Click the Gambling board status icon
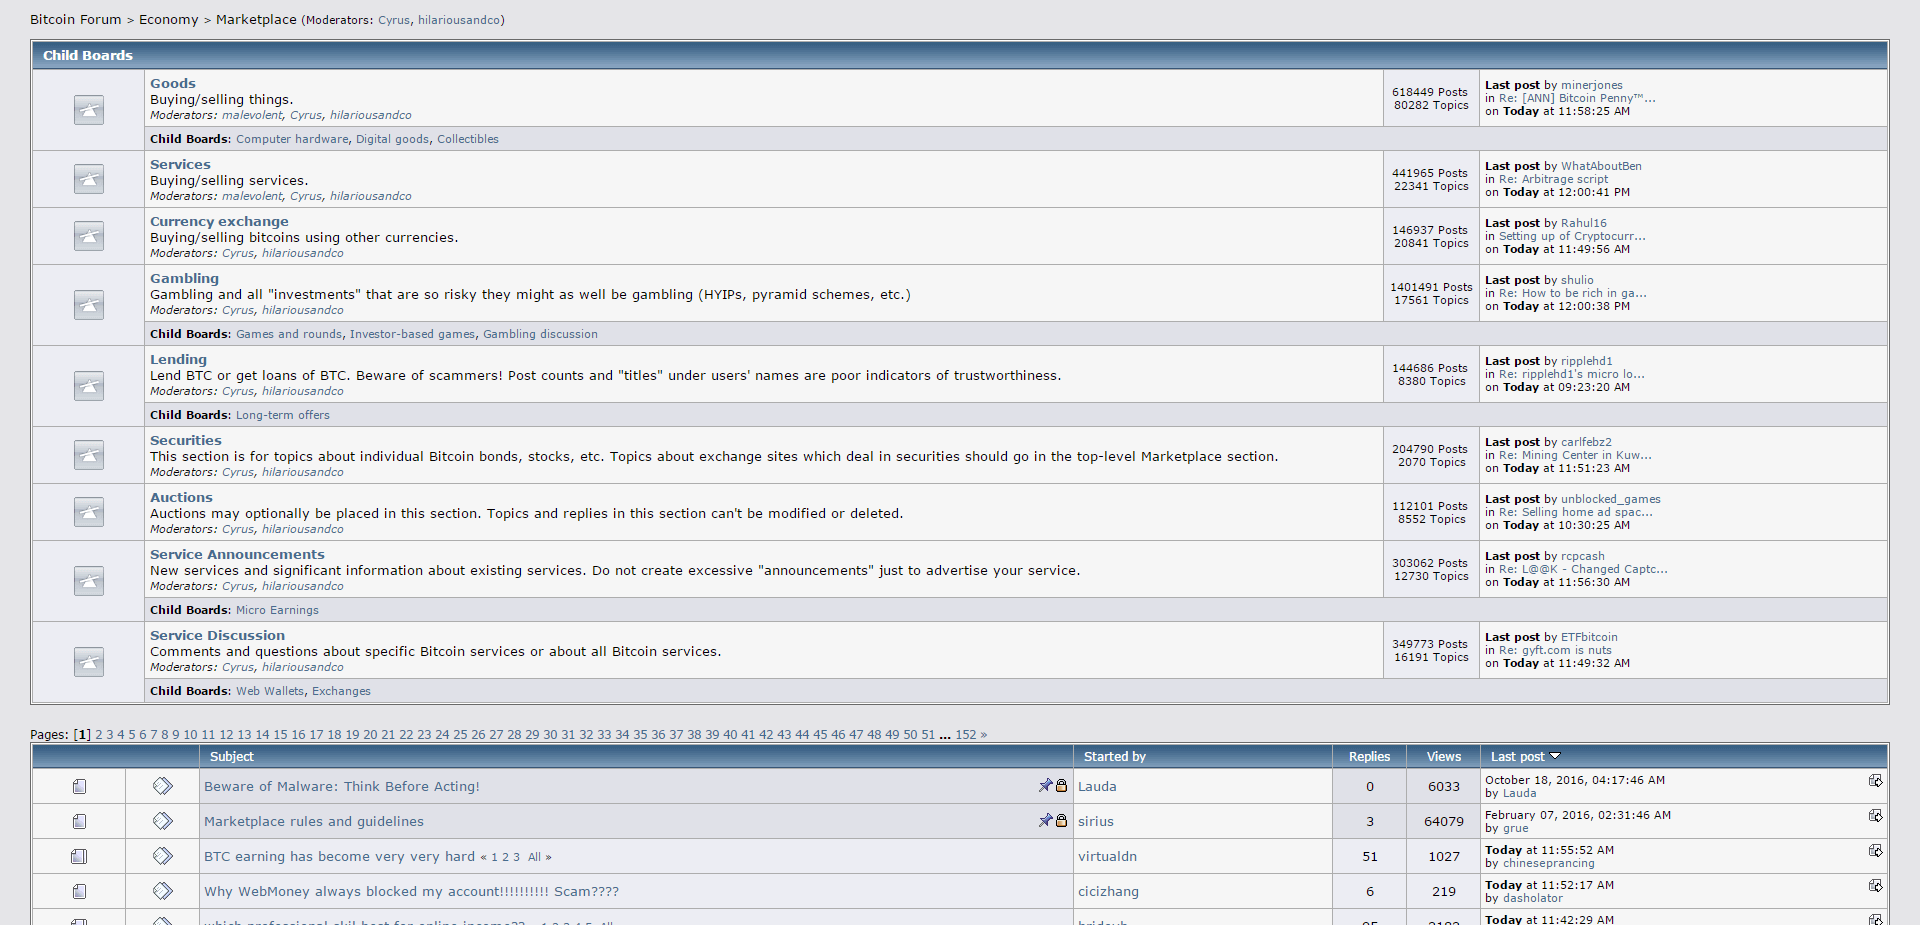Screen dimensions: 1920x925 coord(89,305)
